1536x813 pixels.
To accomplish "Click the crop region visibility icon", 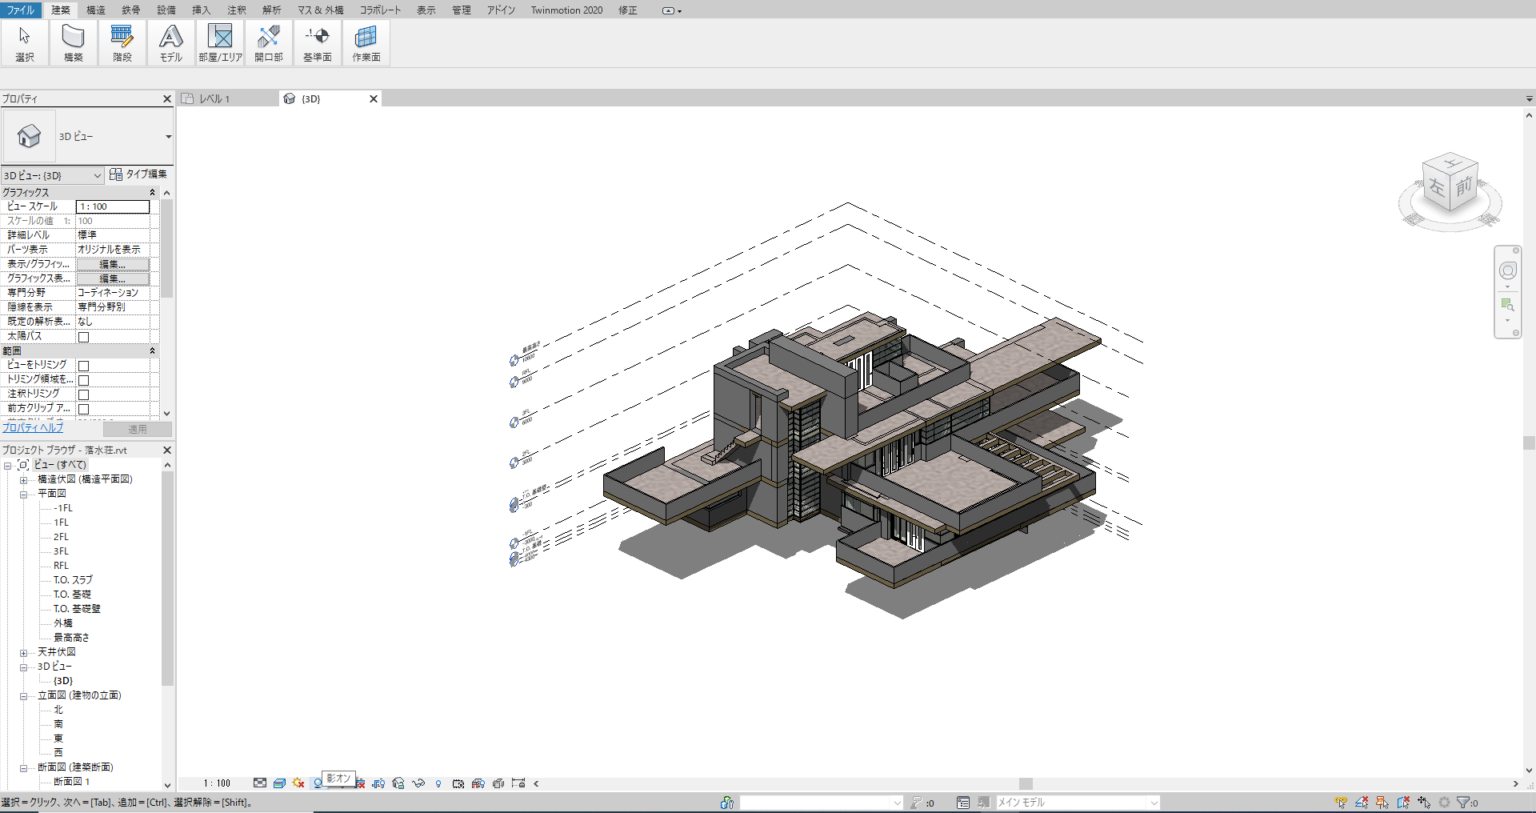I will pyautogui.click(x=378, y=783).
